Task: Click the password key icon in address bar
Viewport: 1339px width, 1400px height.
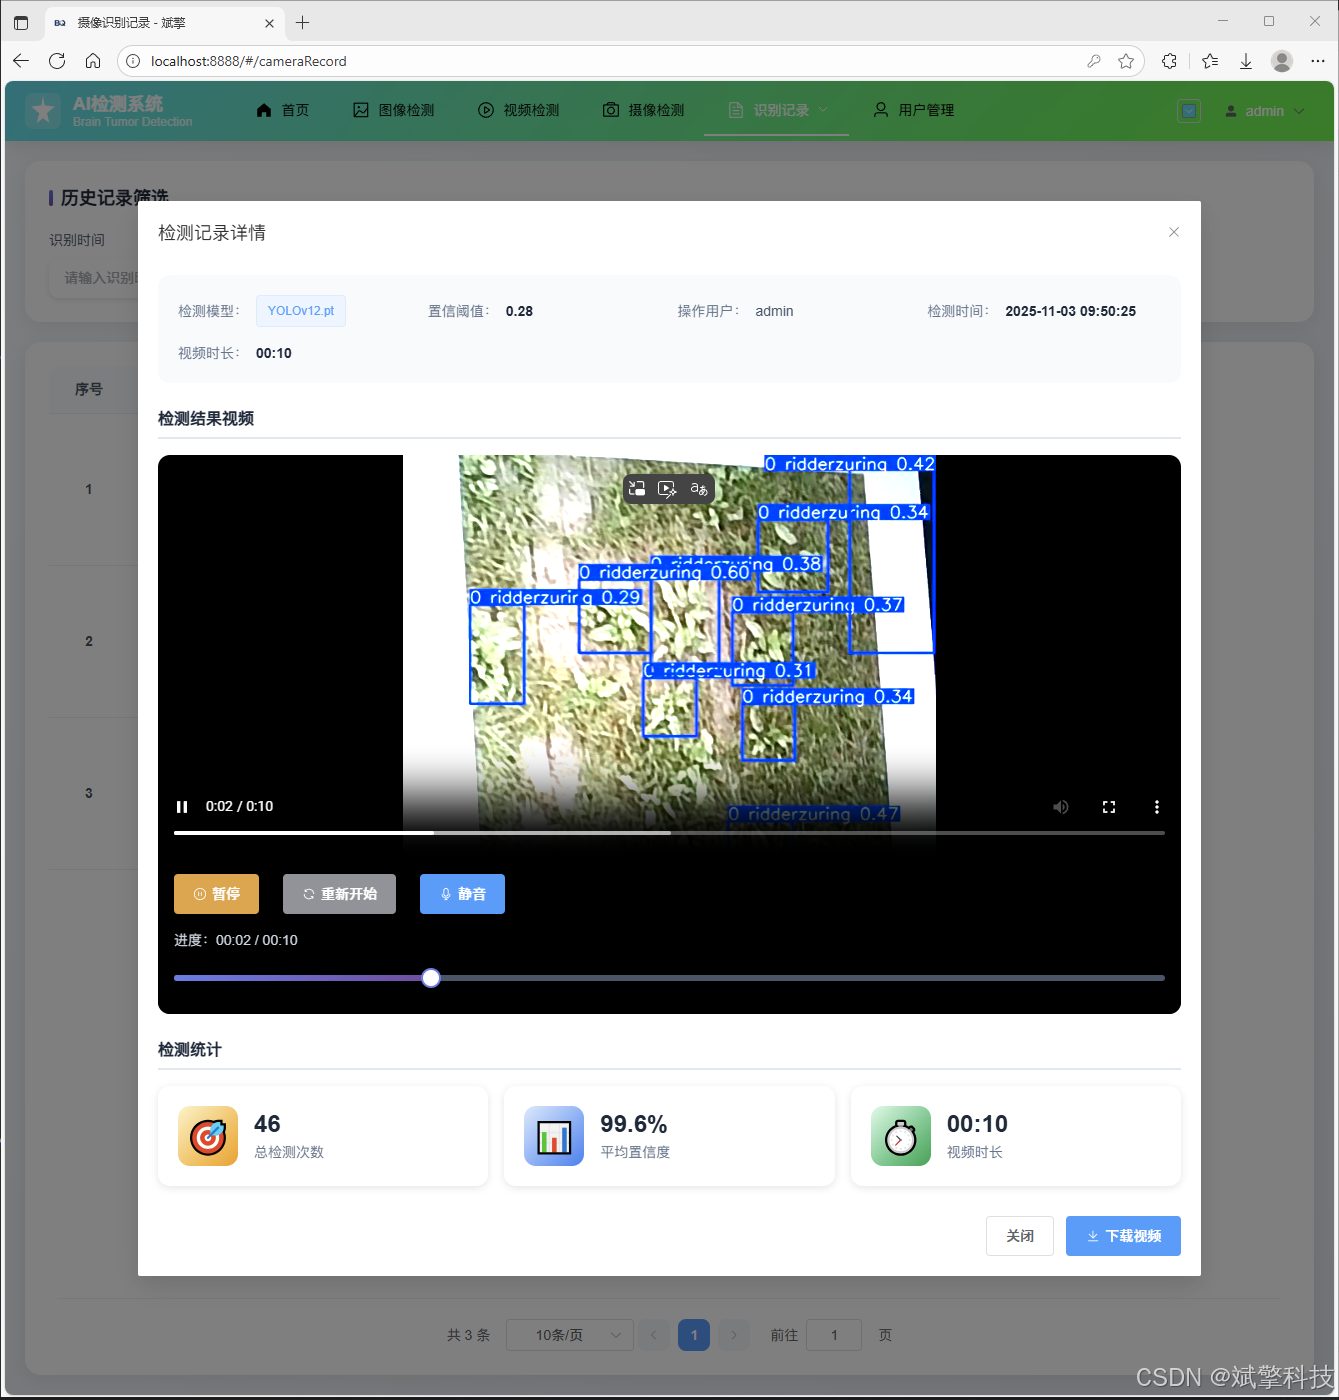Action: point(1094,61)
